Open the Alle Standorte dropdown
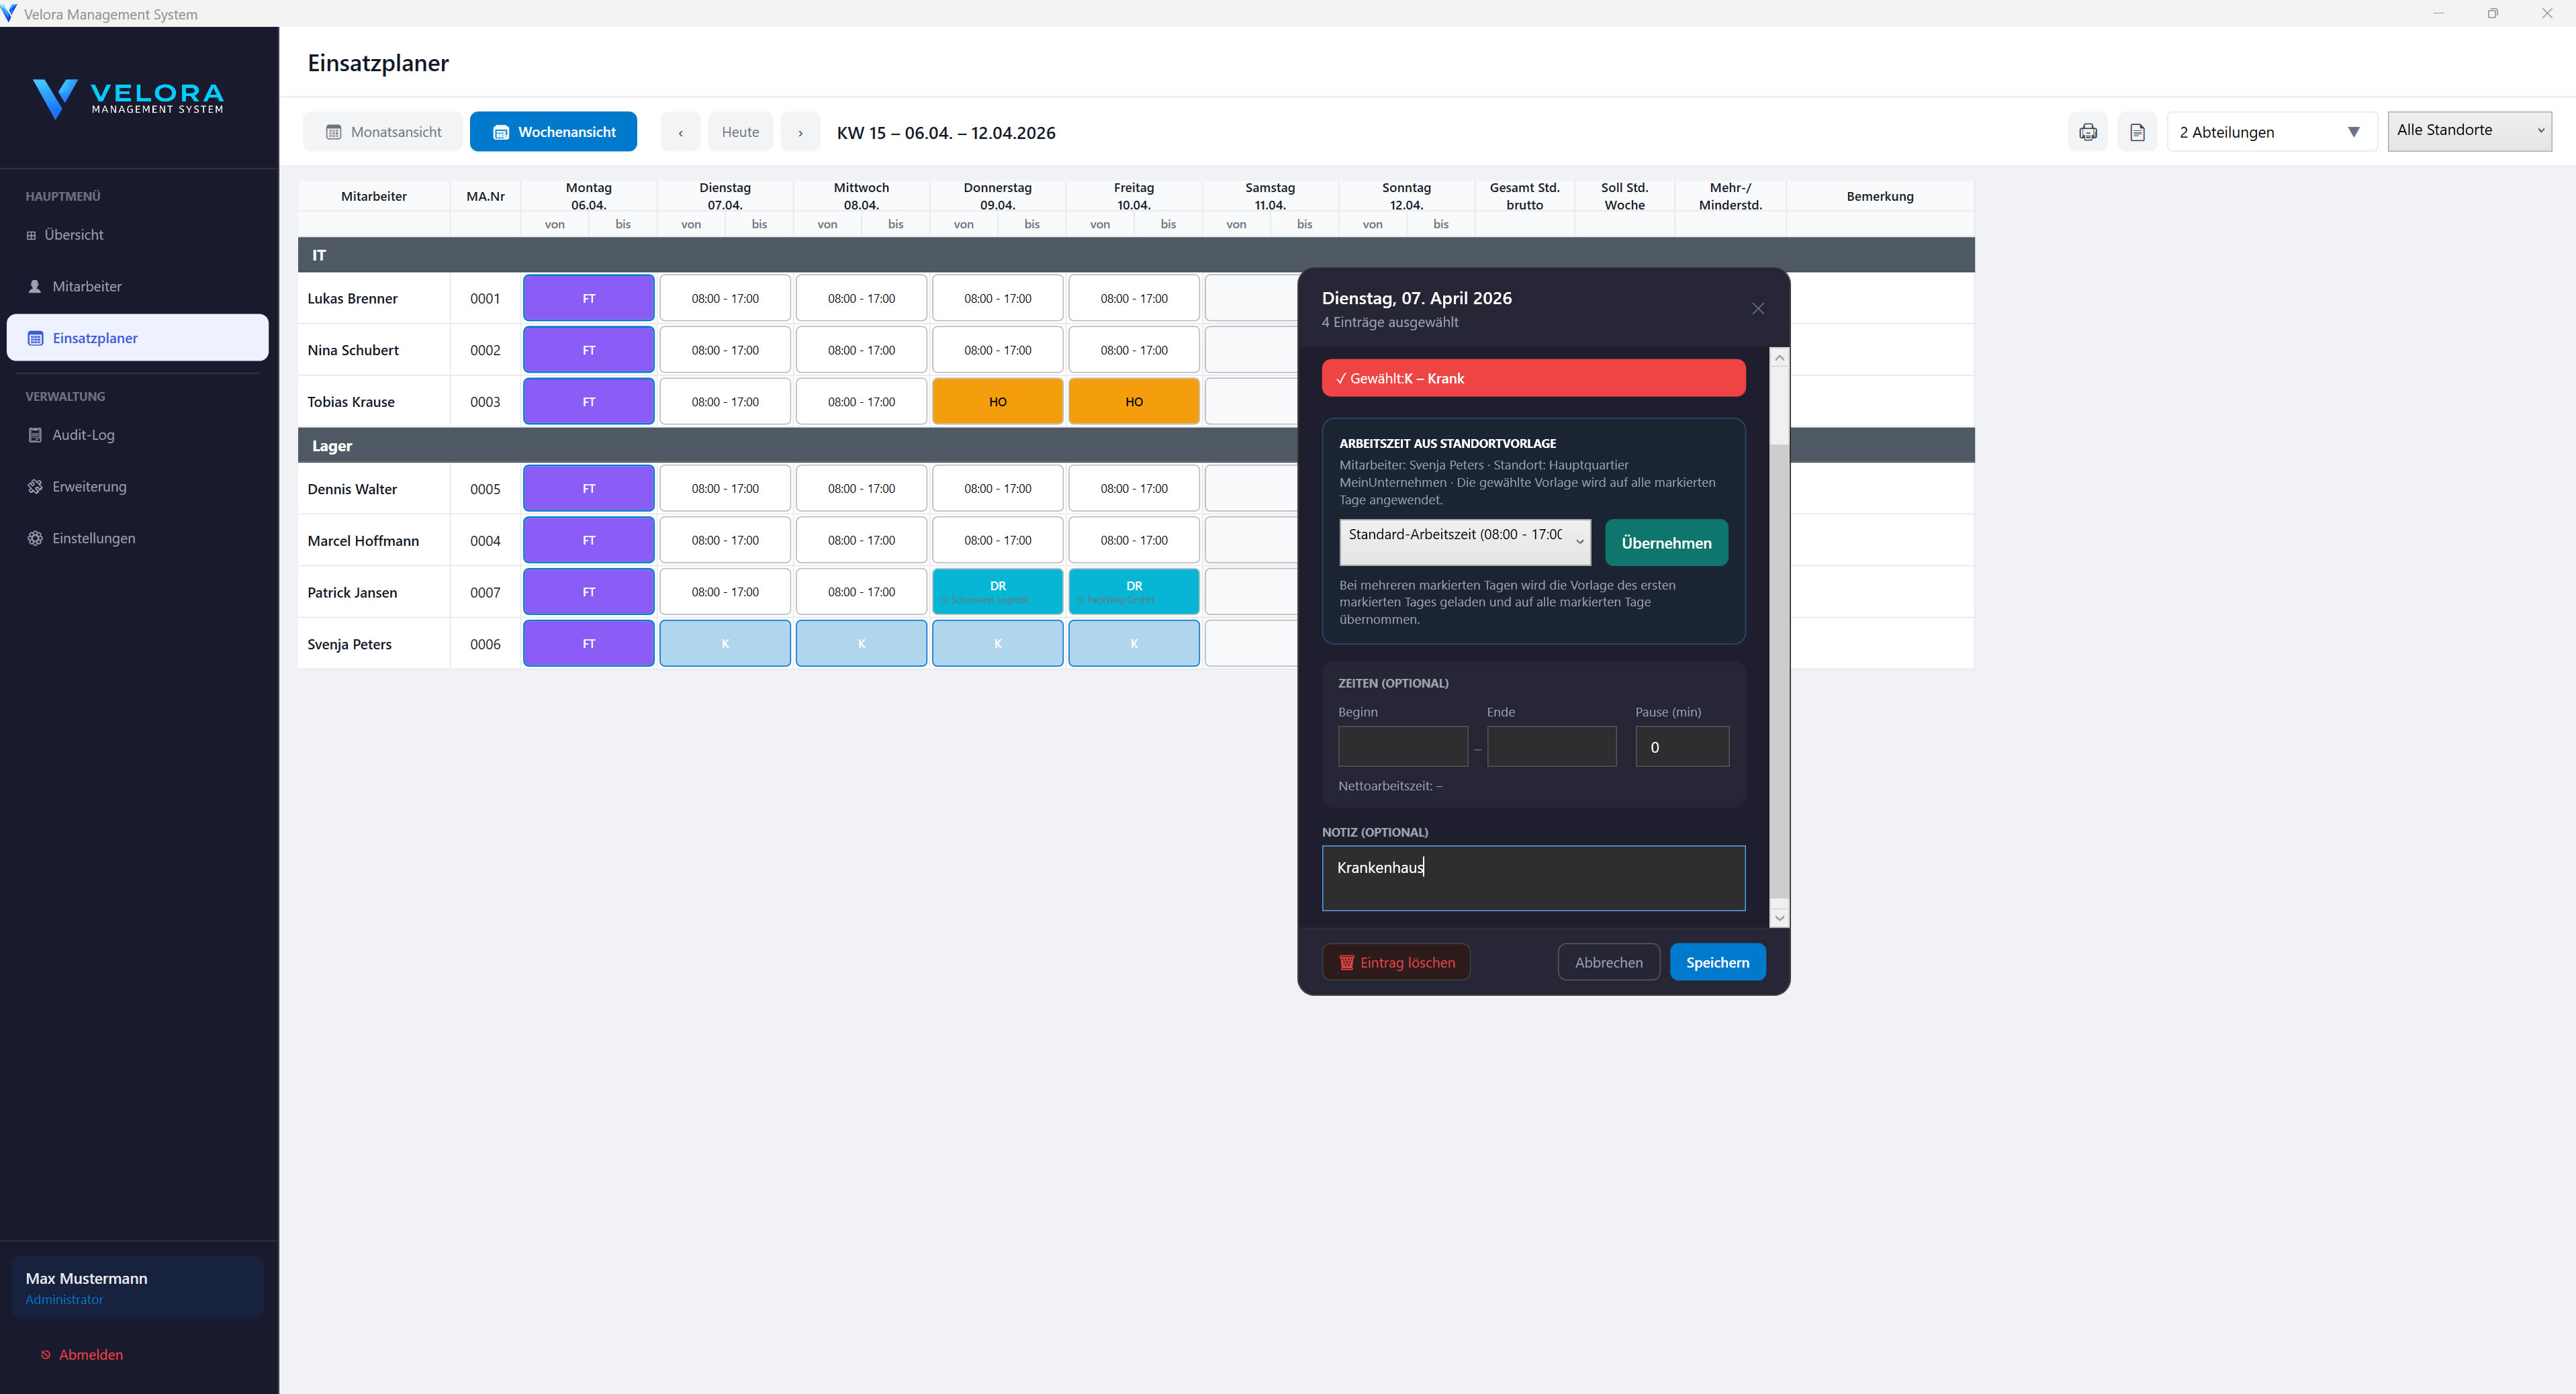The image size is (2576, 1394). click(2468, 131)
